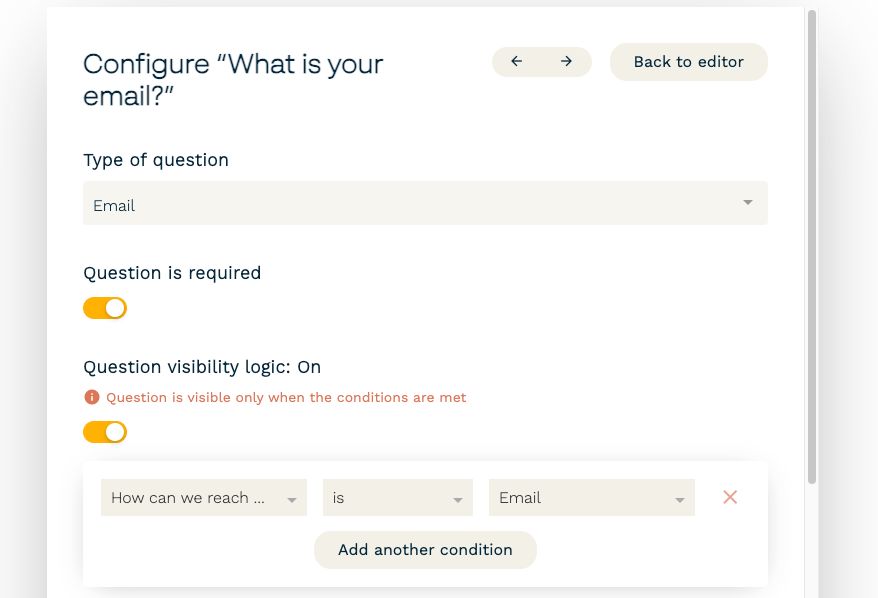Click caret on 'How can we reach' dropdown
Screen dimensions: 878x598
[x=292, y=499]
